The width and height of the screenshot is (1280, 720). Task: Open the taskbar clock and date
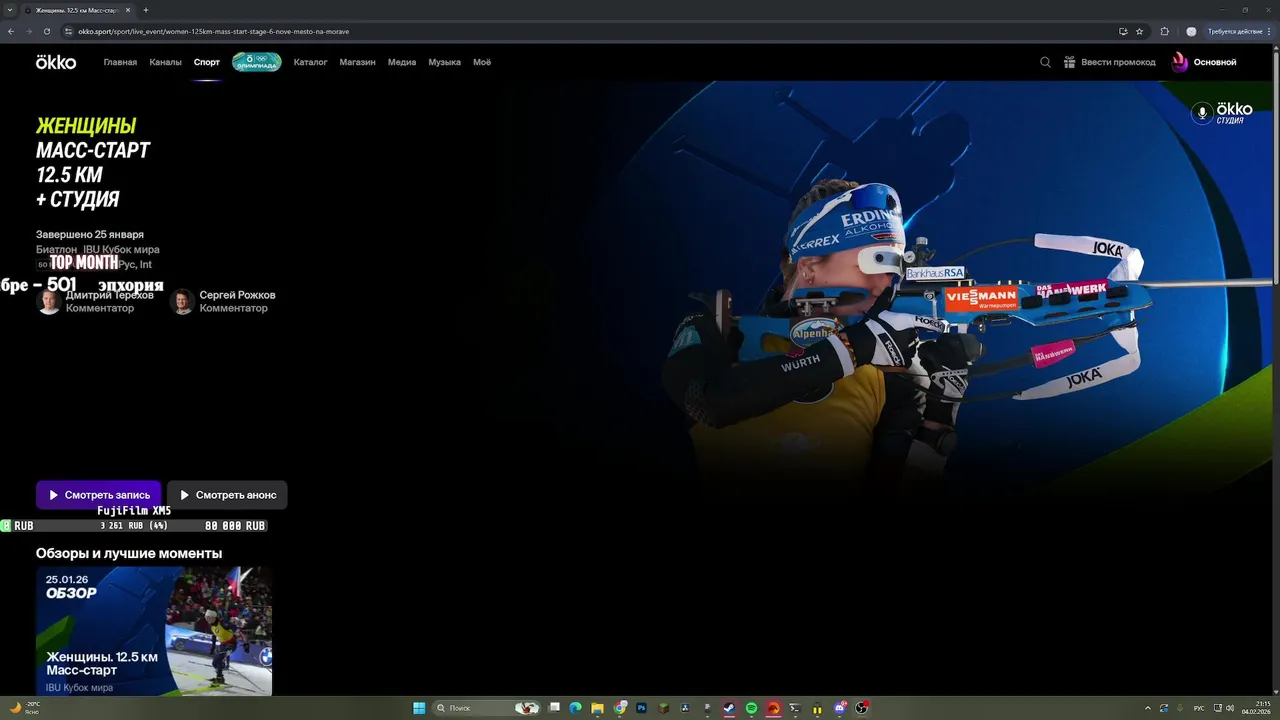[x=1255, y=708]
